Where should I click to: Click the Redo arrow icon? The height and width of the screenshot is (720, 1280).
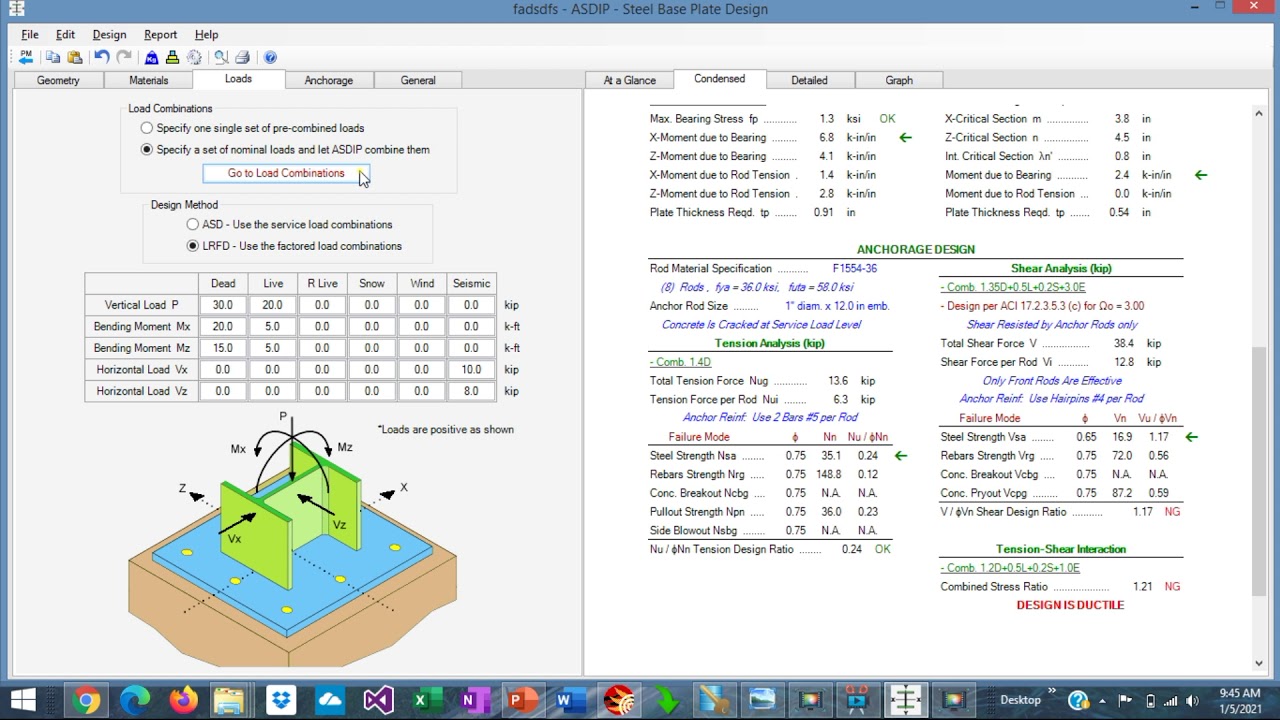(124, 57)
